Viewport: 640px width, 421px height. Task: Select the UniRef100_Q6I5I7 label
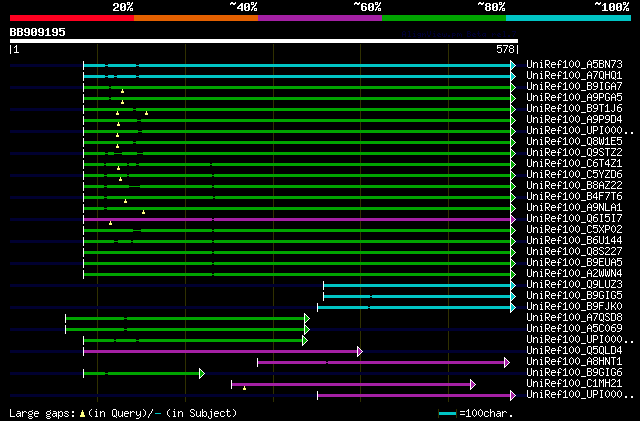click(x=574, y=219)
